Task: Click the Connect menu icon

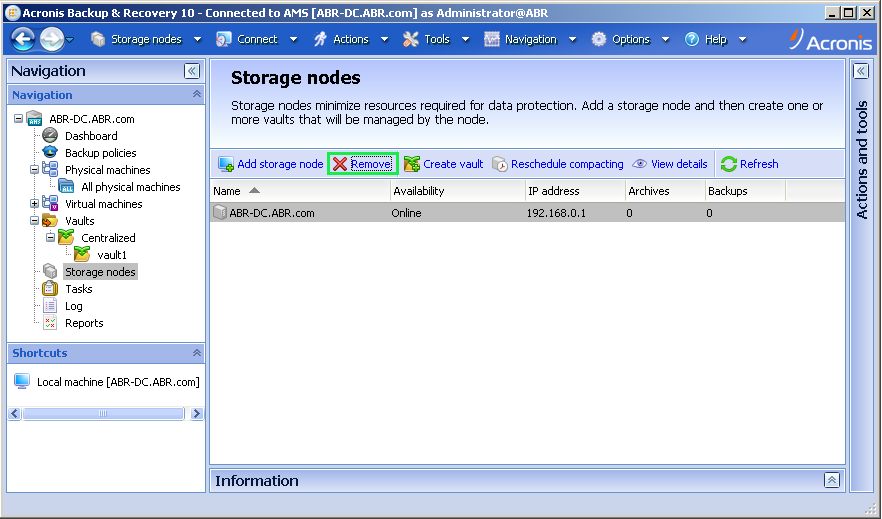Action: [224, 39]
